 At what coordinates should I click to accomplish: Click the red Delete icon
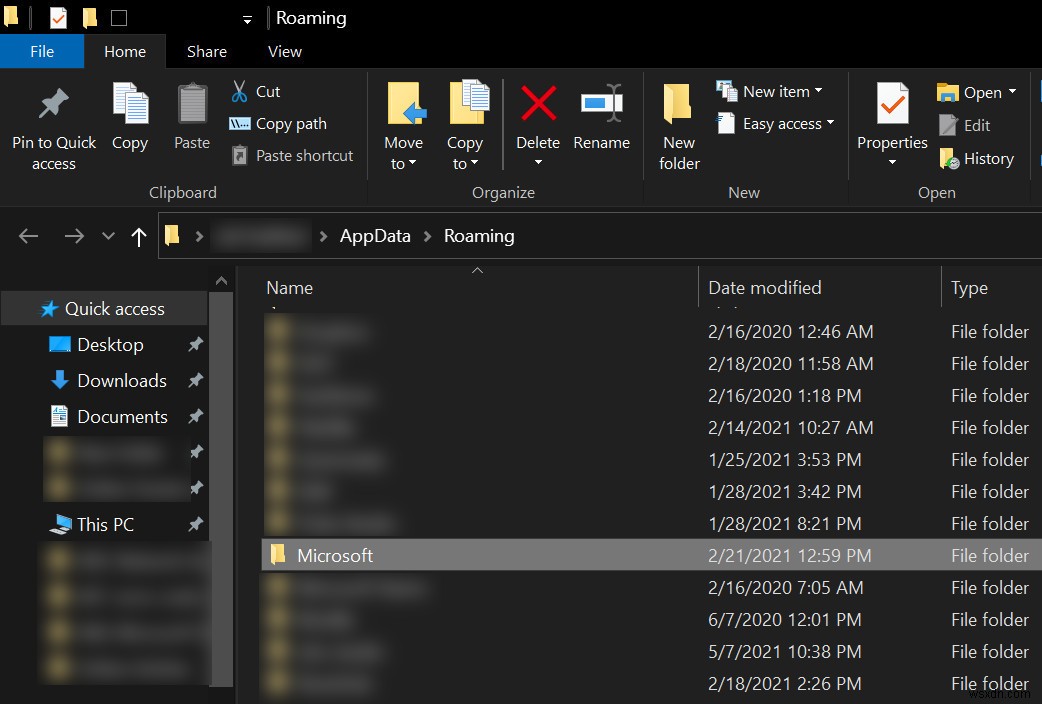coord(538,104)
